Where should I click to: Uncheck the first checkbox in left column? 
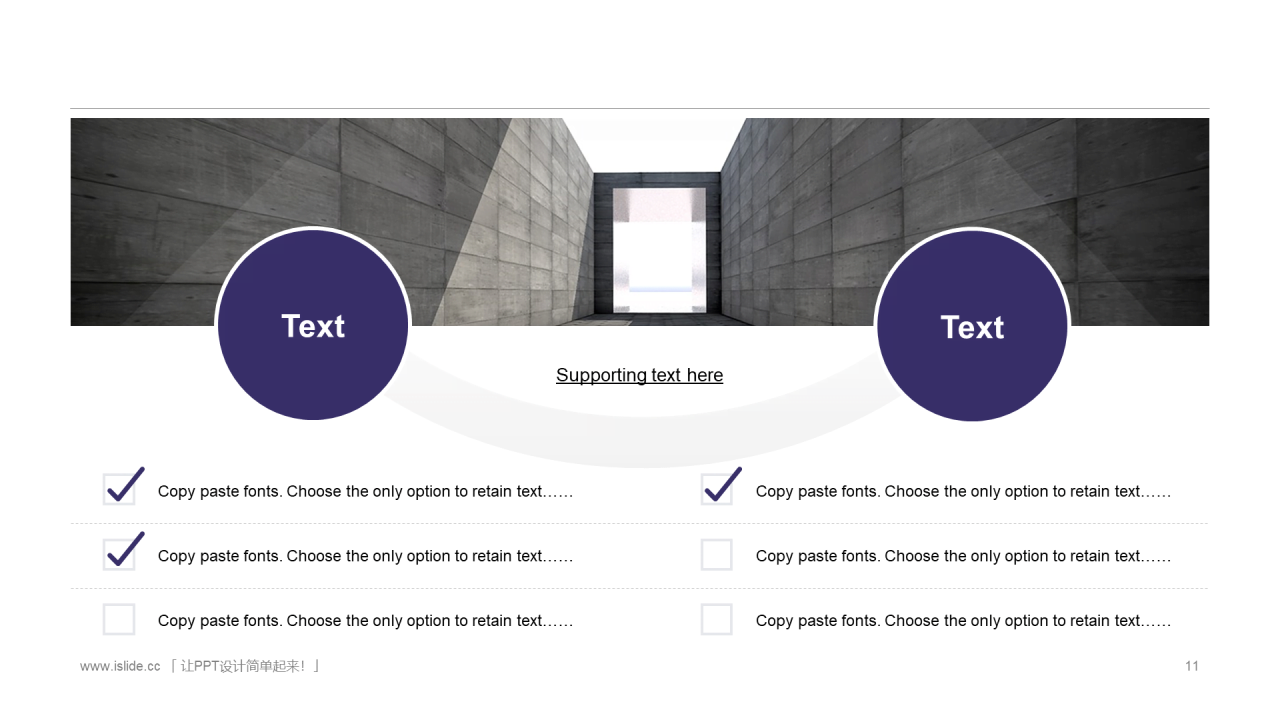click(120, 489)
